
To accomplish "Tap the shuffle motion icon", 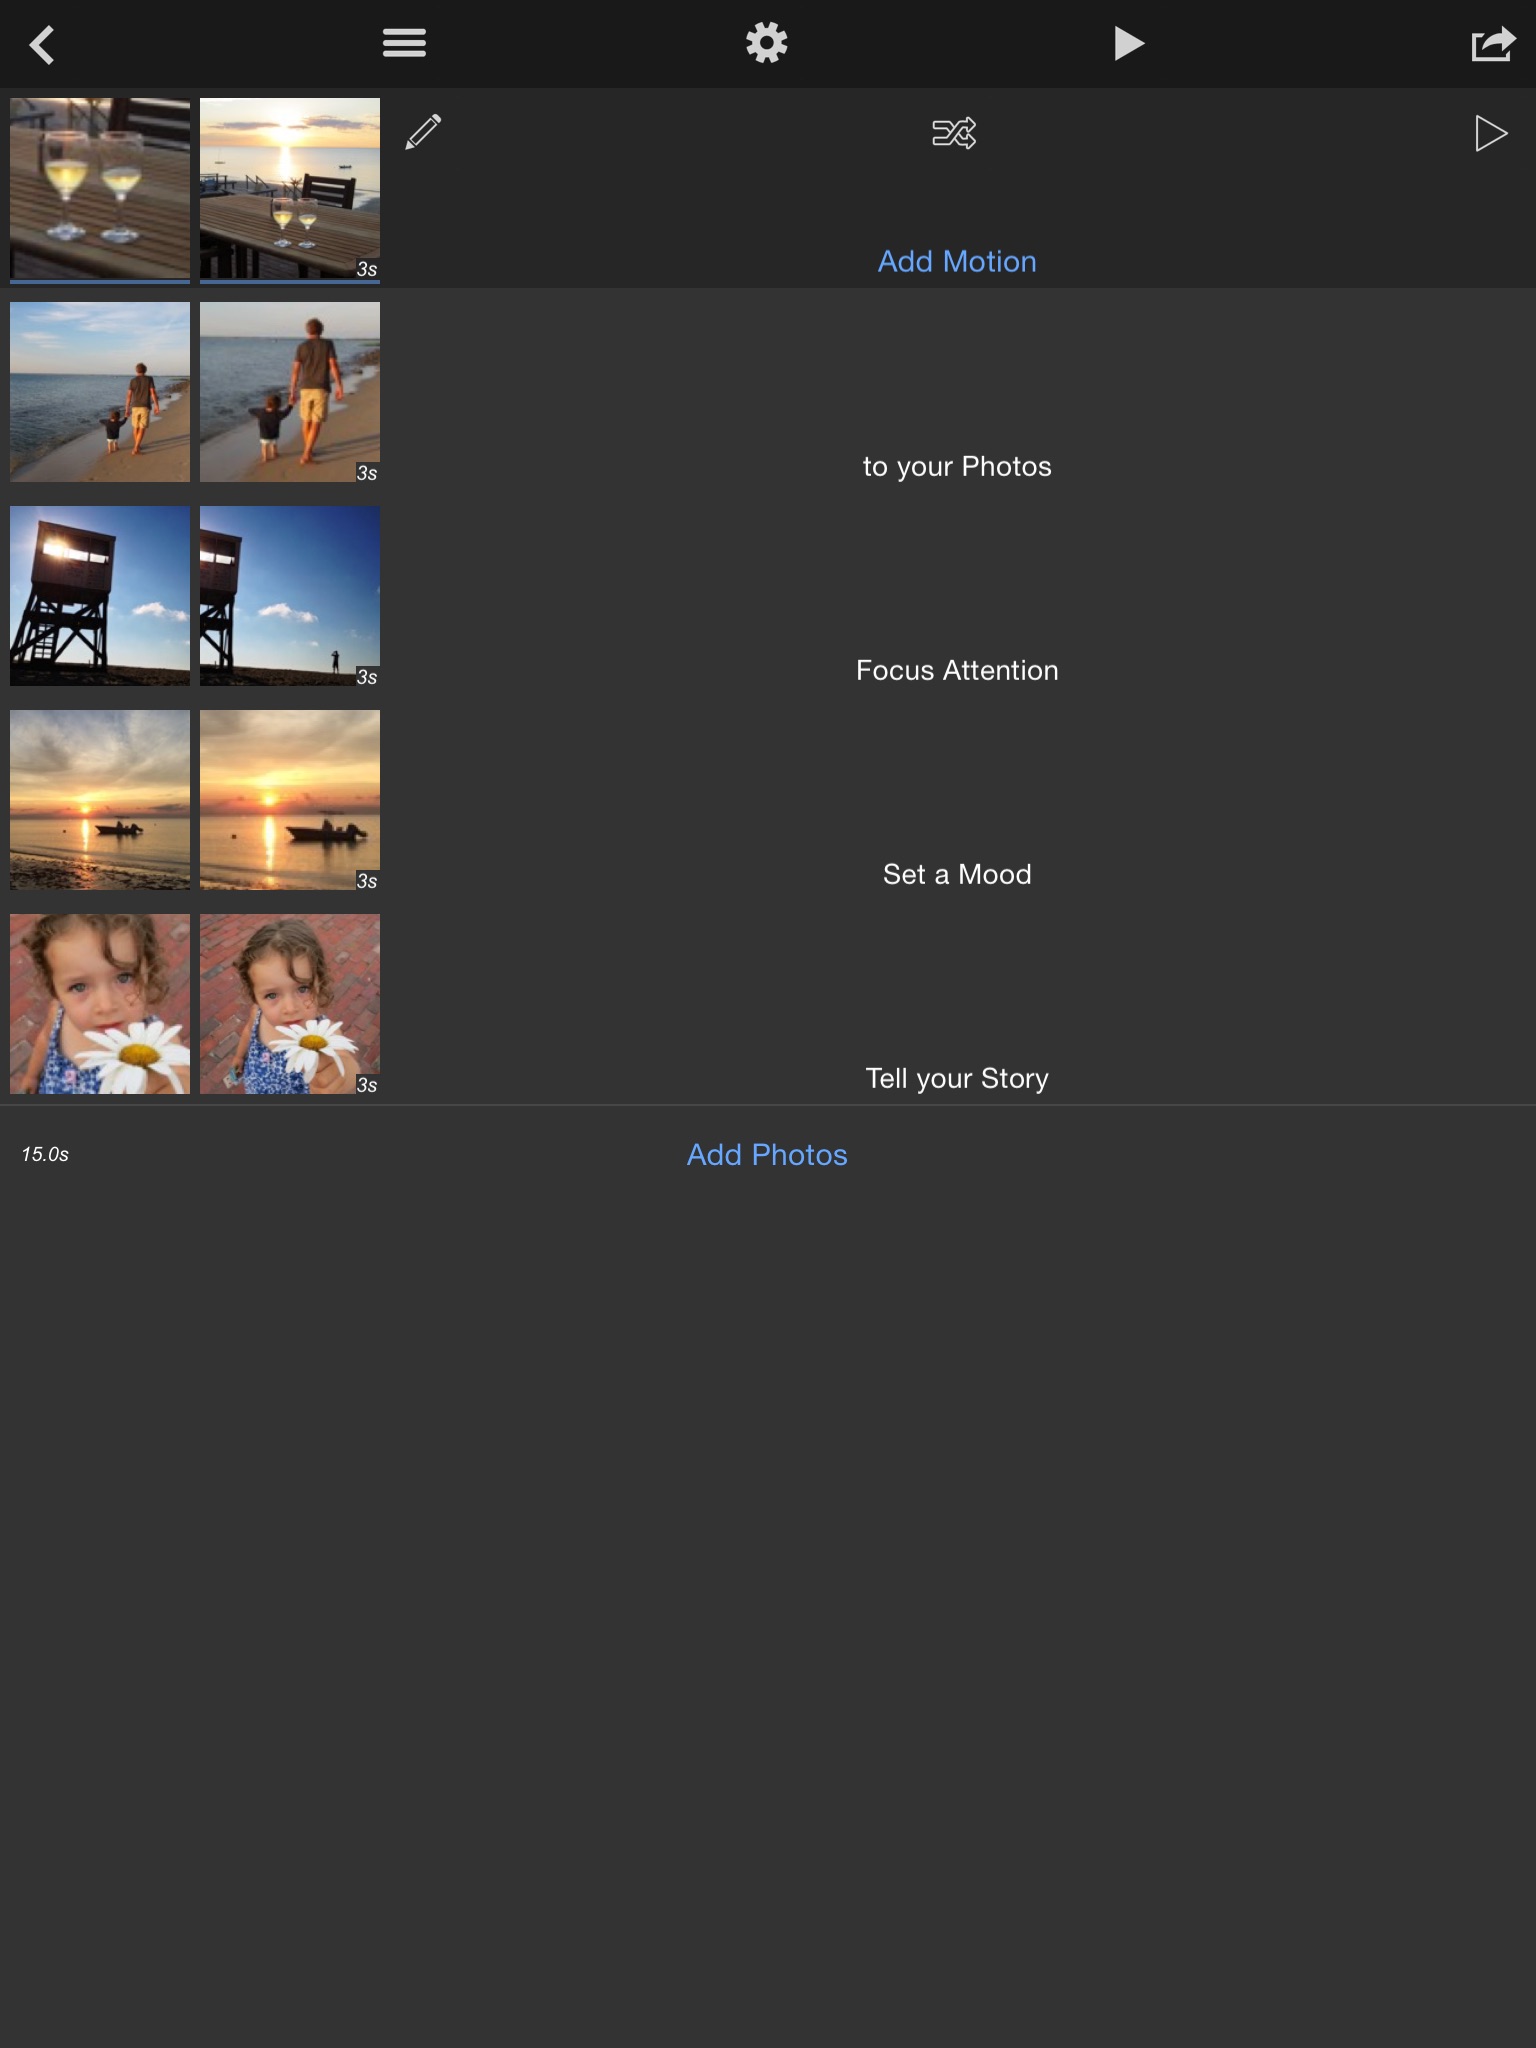I will pyautogui.click(x=954, y=133).
